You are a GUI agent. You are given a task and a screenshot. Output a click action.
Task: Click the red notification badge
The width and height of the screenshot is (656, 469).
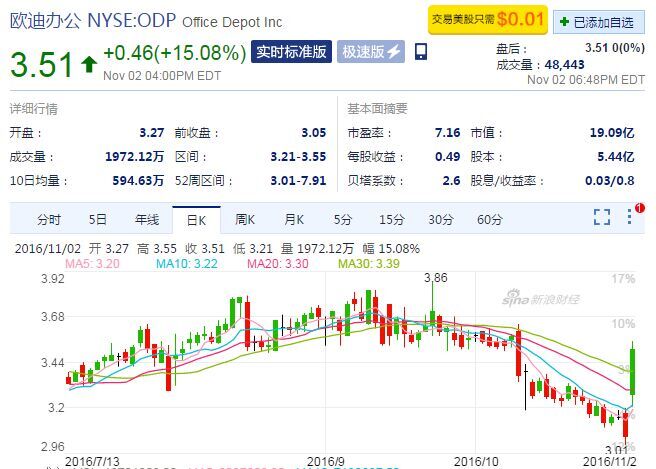(640, 208)
